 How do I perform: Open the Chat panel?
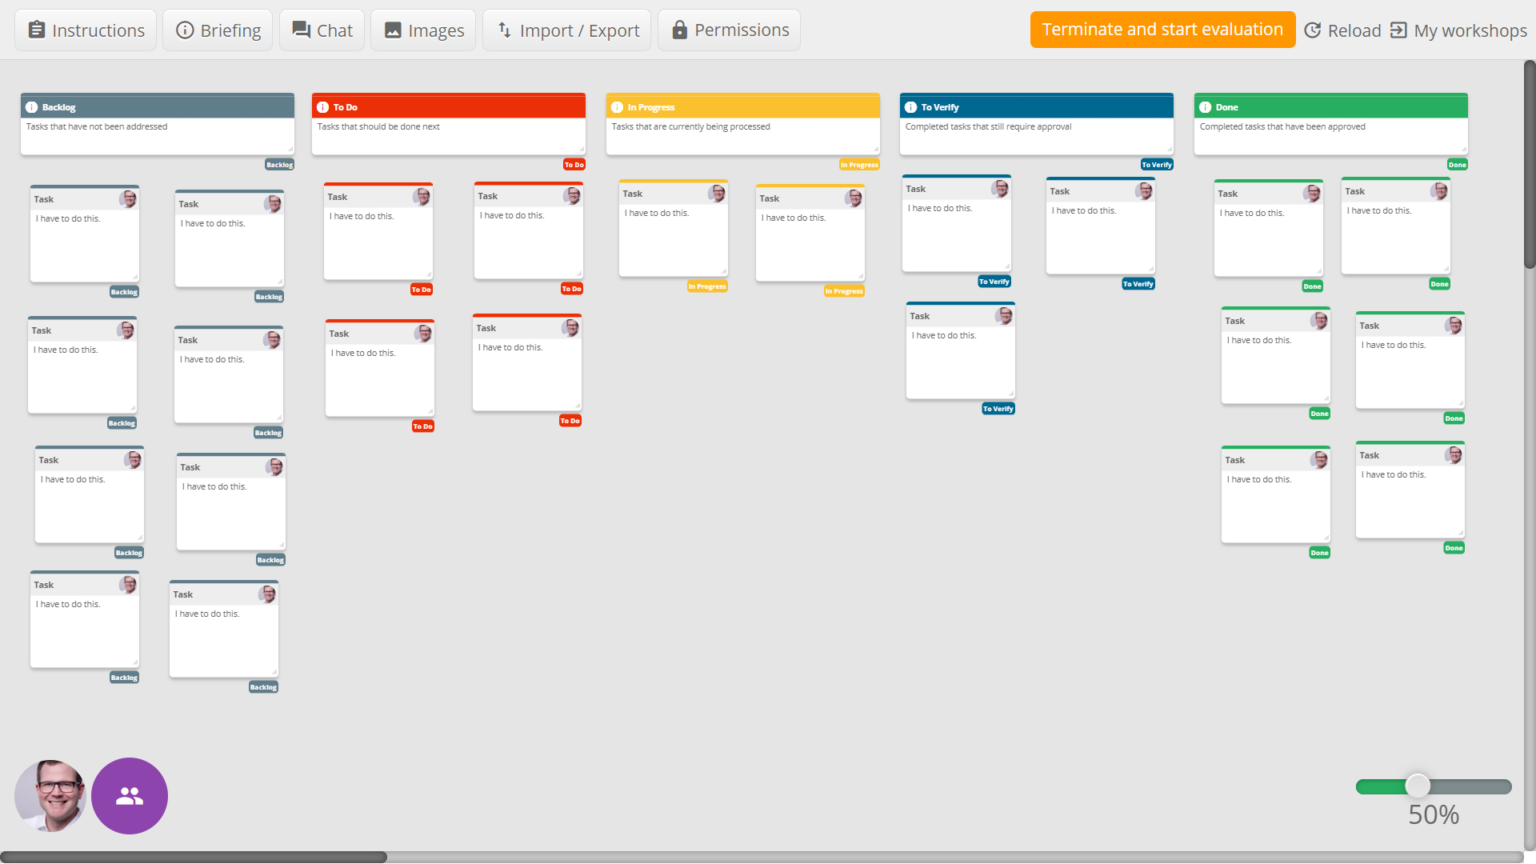click(x=322, y=30)
